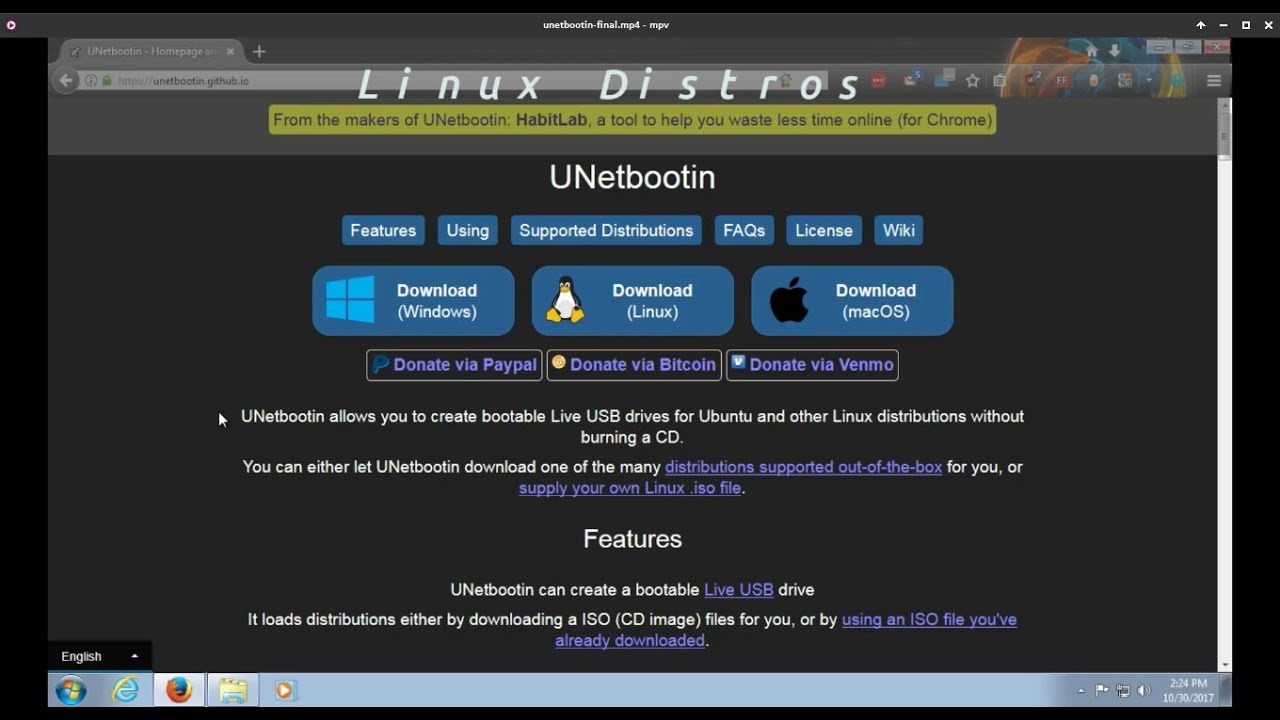Select the UNetbootin Homepage tab
Image resolution: width=1280 pixels, height=720 pixels.
pos(153,51)
